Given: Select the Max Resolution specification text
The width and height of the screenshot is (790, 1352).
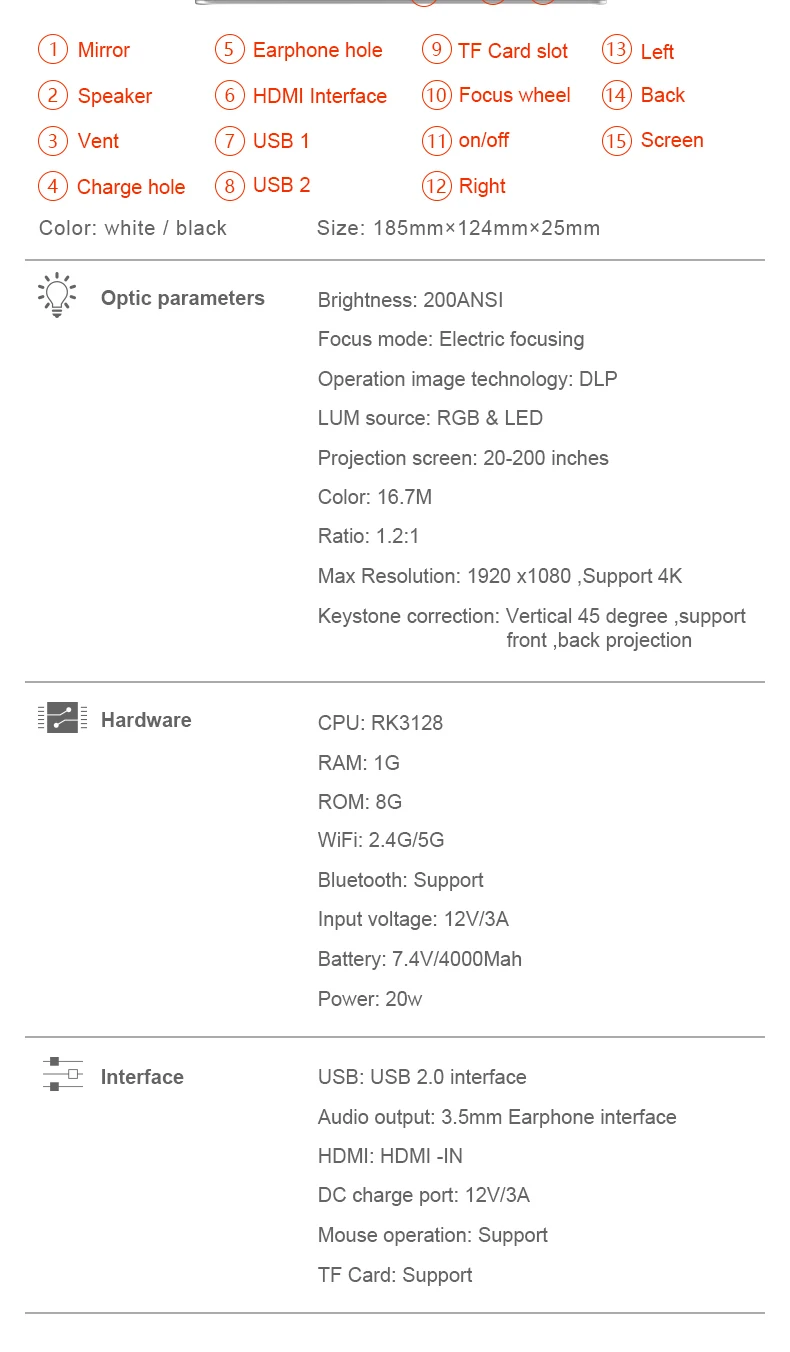Looking at the screenshot, I should 500,576.
